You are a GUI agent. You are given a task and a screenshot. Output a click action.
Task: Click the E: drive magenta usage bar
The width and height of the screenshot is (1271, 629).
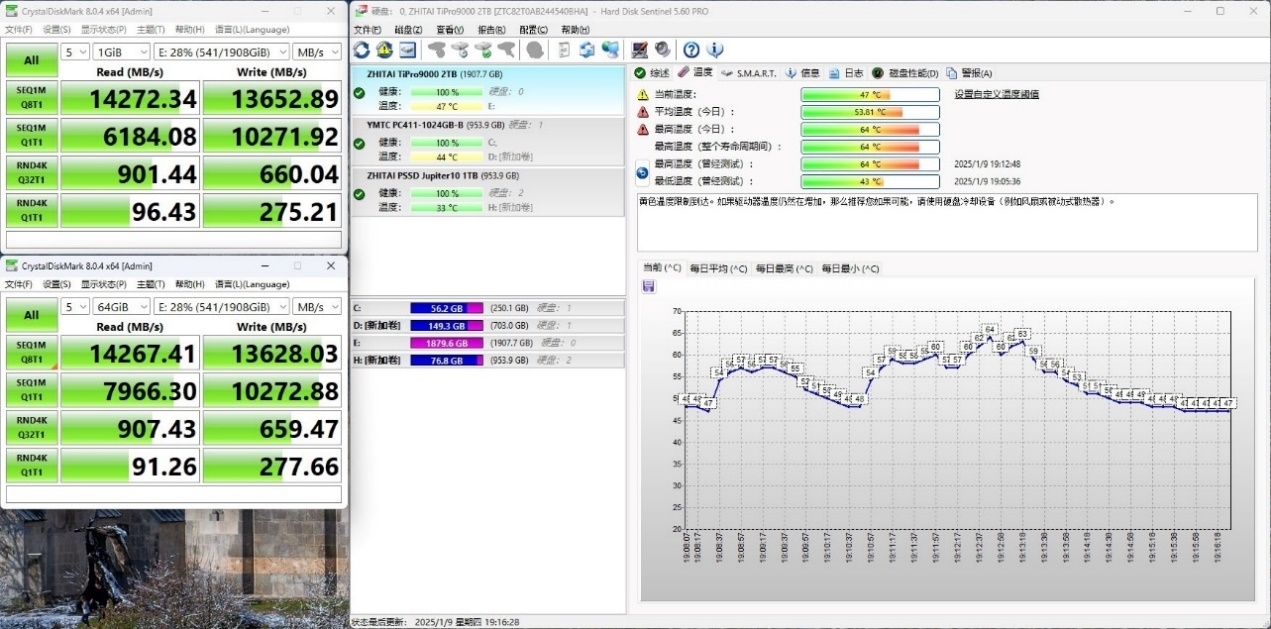pos(446,342)
